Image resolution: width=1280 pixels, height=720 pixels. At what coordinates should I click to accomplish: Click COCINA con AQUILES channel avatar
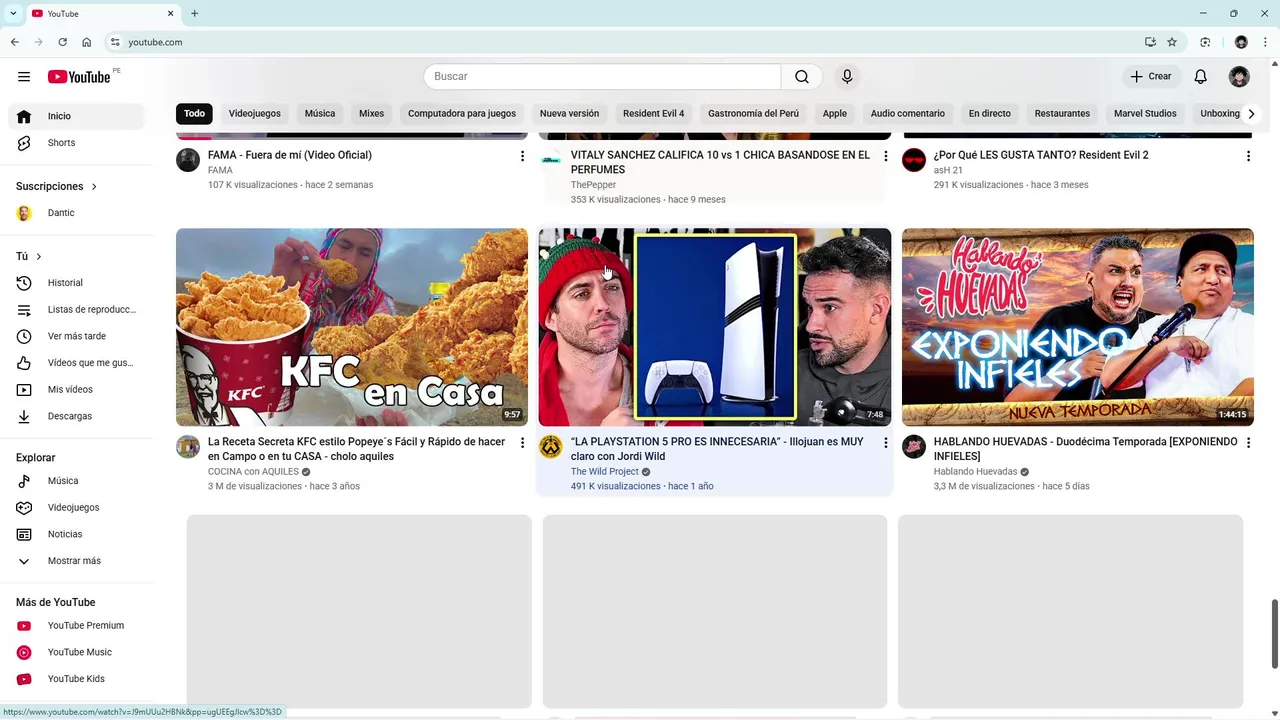tap(188, 446)
